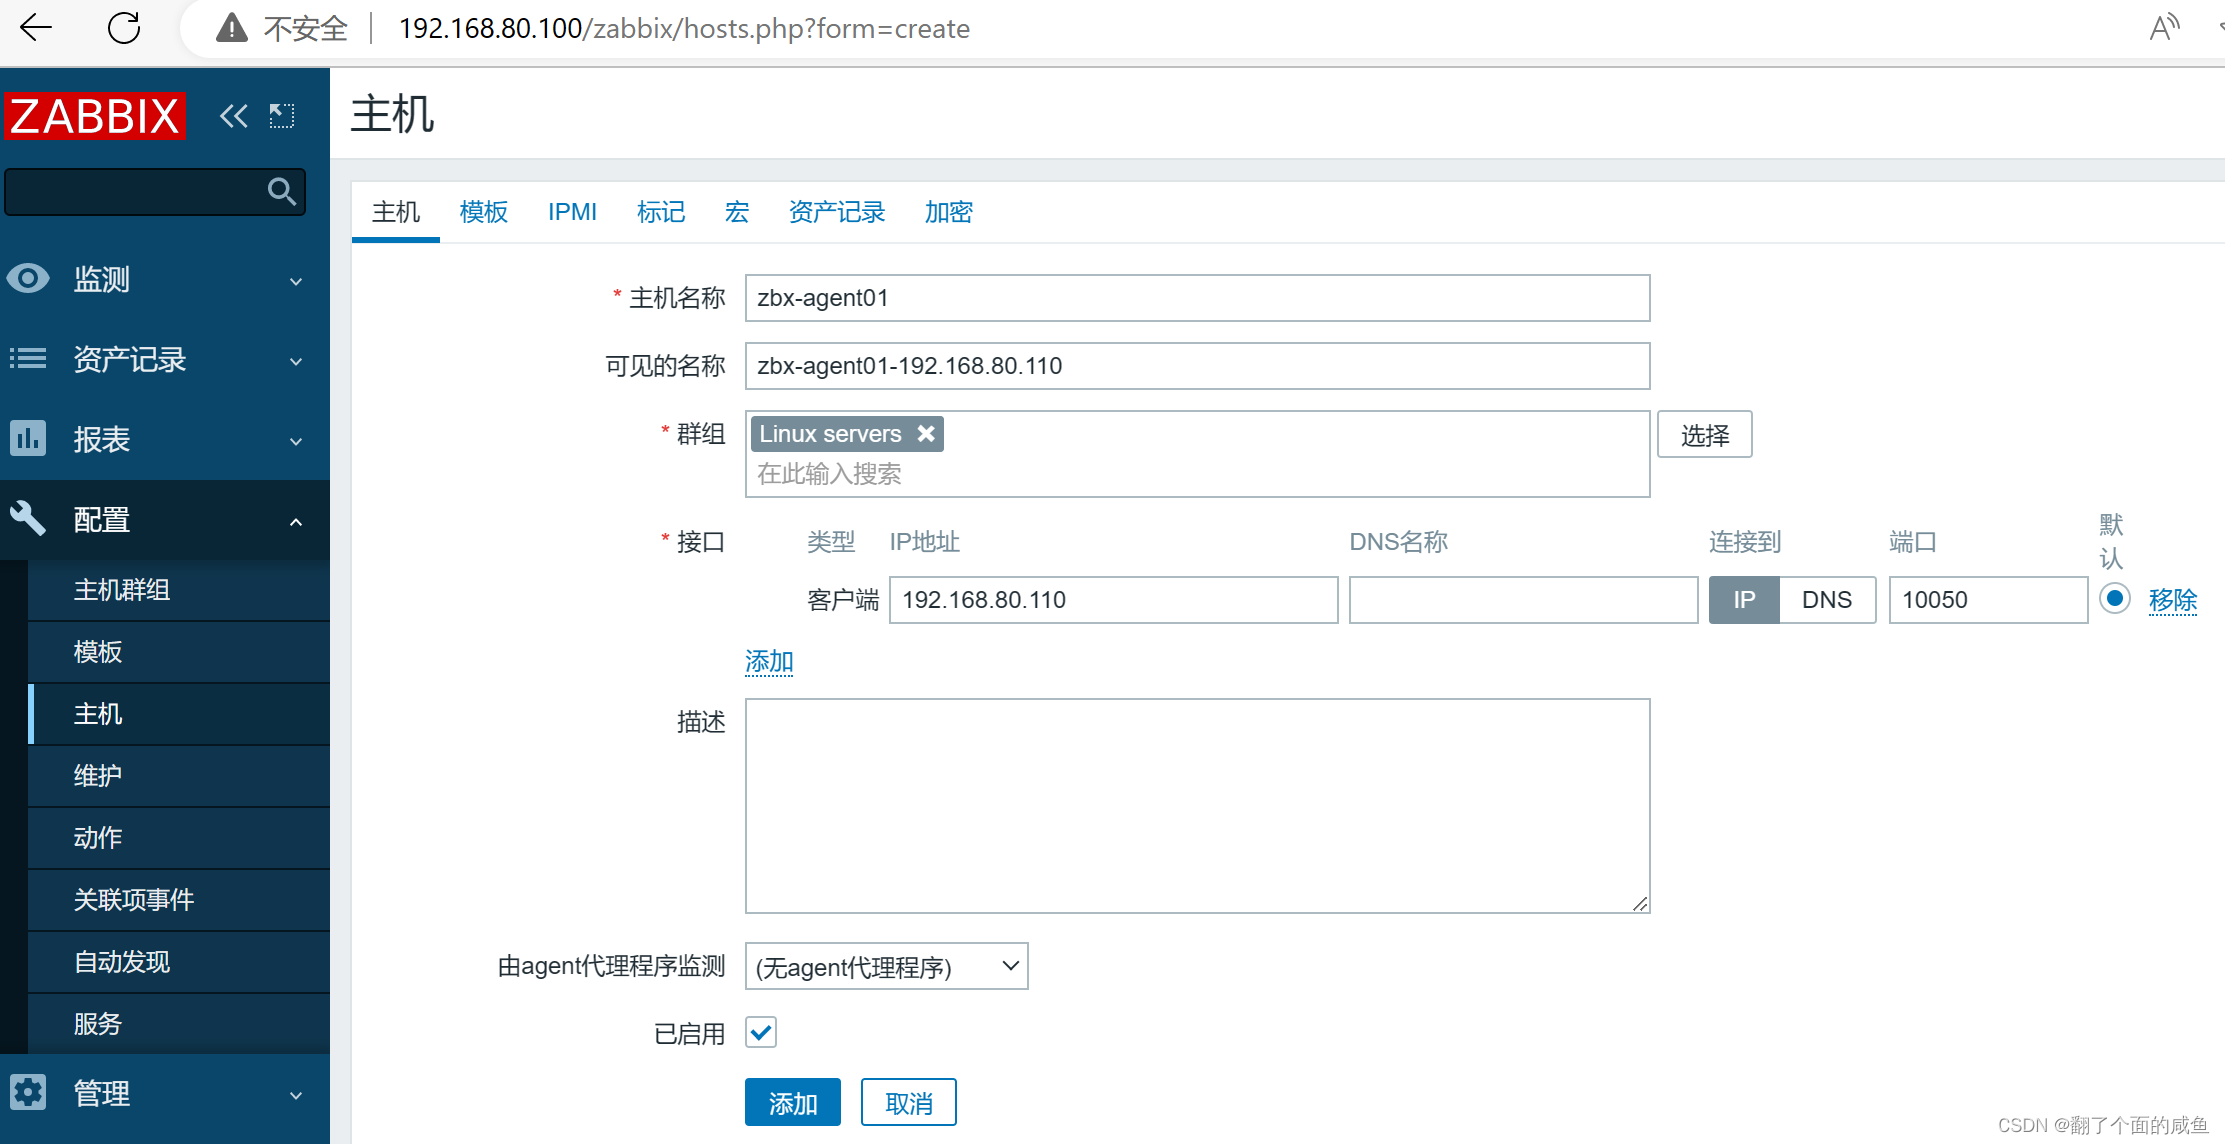2225x1144 pixels.
Task: Remove the Linux servers group tag
Action: coord(926,434)
